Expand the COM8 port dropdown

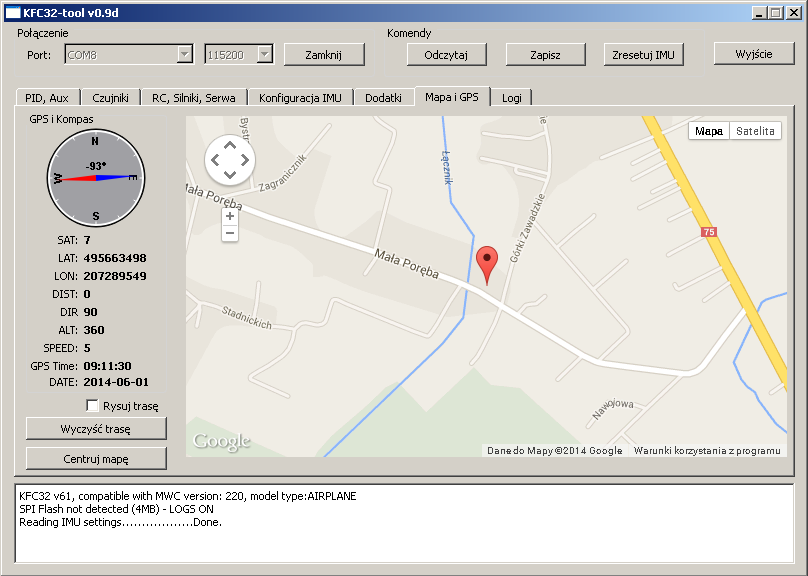click(x=184, y=55)
